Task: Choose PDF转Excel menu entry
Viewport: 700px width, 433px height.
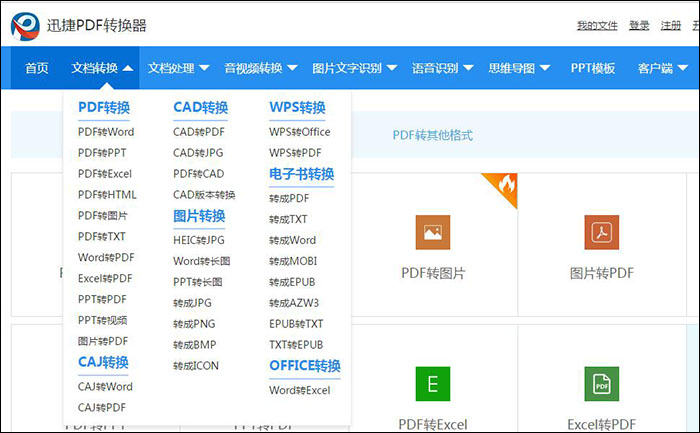Action: coord(105,174)
